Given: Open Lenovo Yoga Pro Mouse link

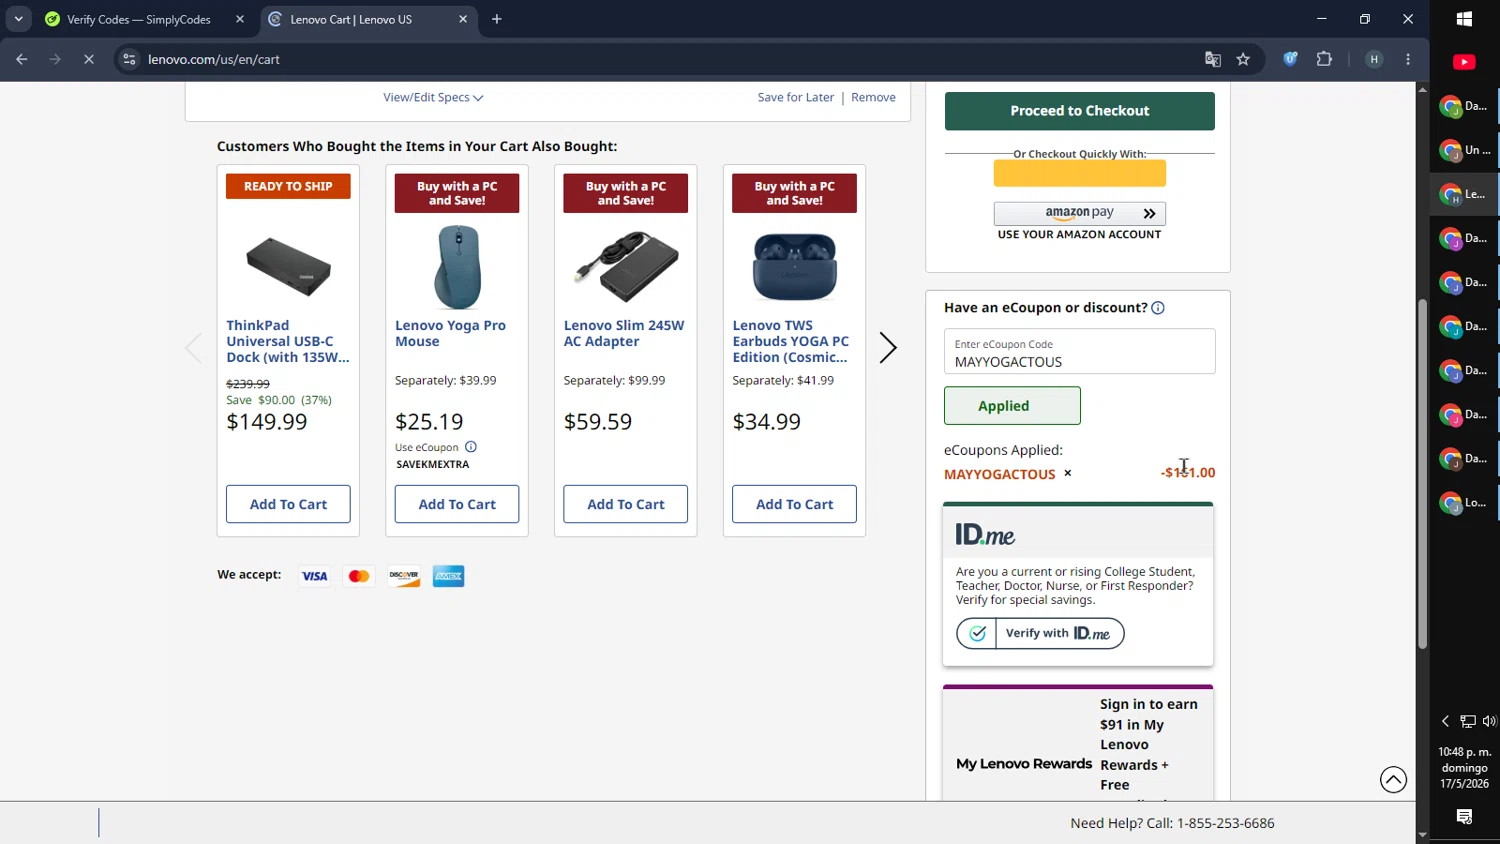Looking at the screenshot, I should (x=450, y=333).
